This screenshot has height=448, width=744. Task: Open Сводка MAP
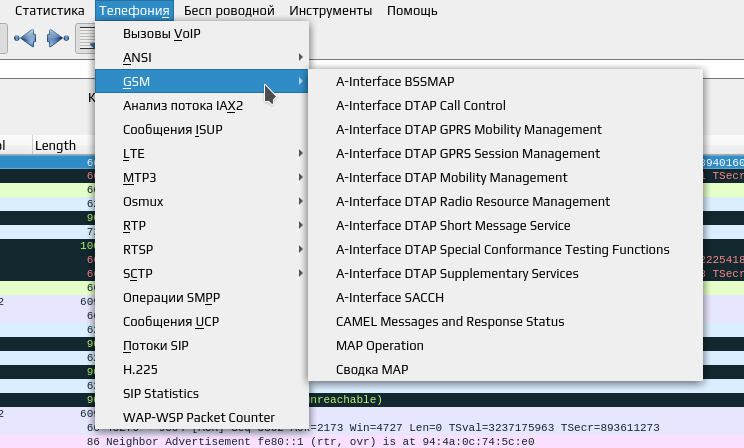[x=505, y=369]
